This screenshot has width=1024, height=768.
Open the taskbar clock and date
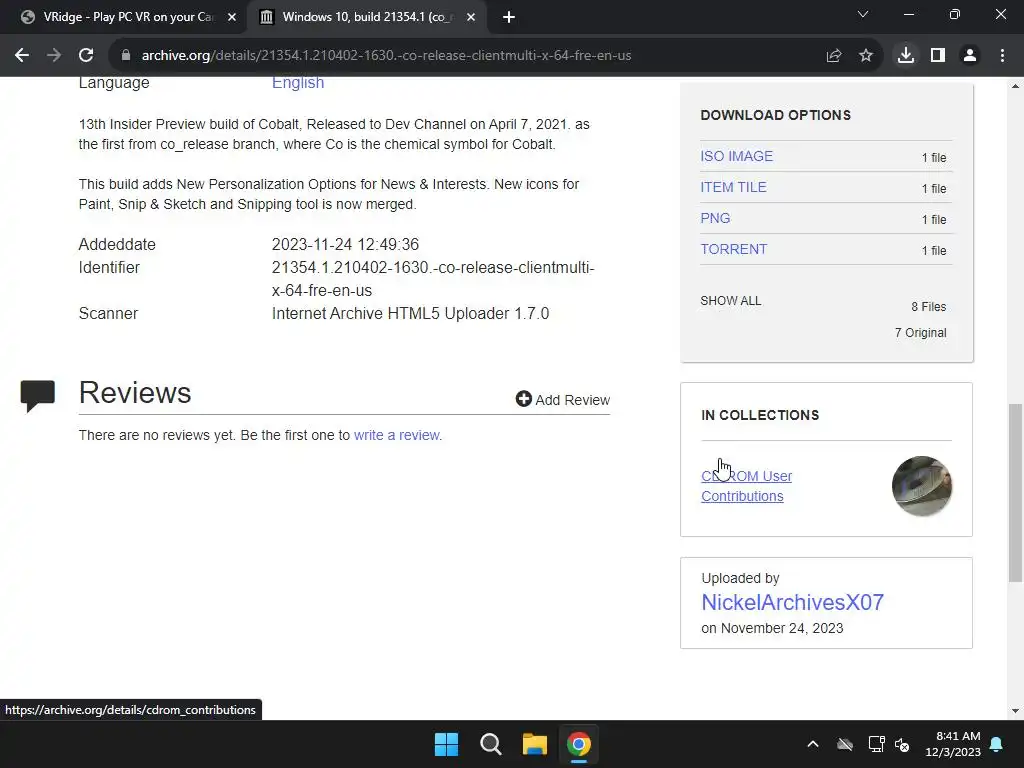pyautogui.click(x=953, y=744)
